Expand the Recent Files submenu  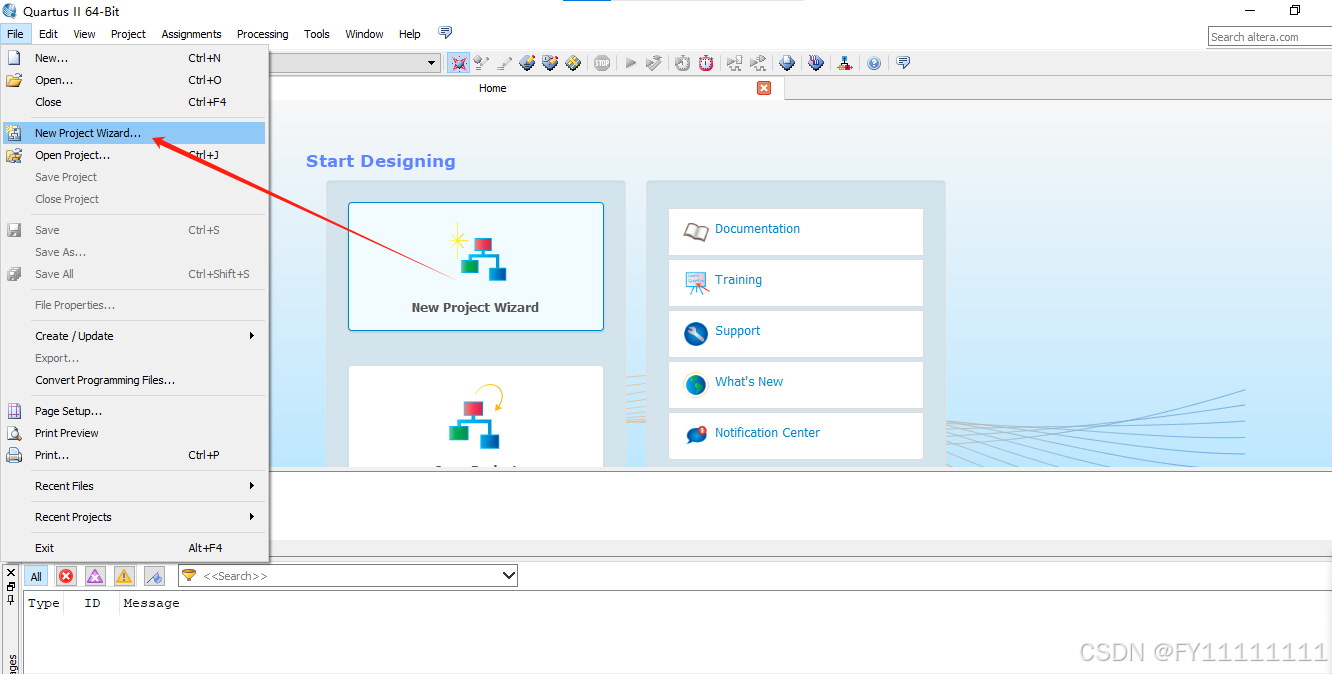pos(134,486)
